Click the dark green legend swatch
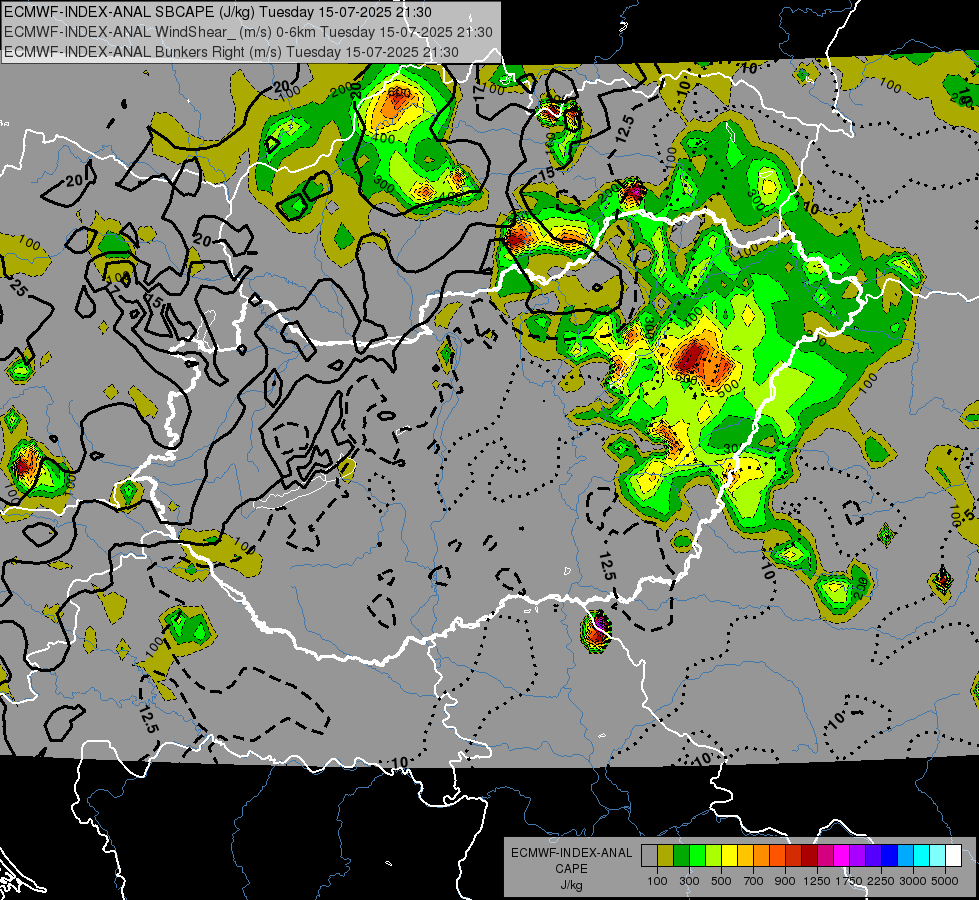 pos(682,856)
